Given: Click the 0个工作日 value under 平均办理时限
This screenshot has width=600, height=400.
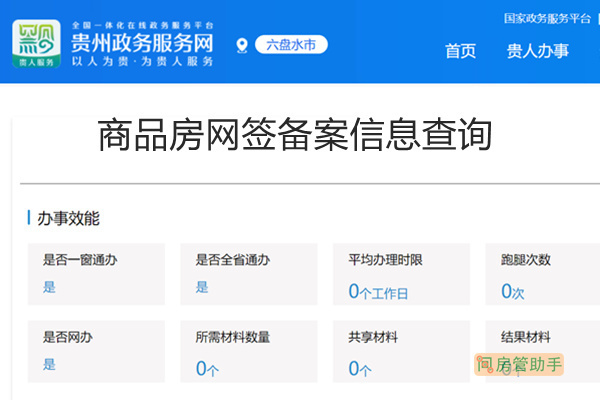Looking at the screenshot, I should coord(378,292).
